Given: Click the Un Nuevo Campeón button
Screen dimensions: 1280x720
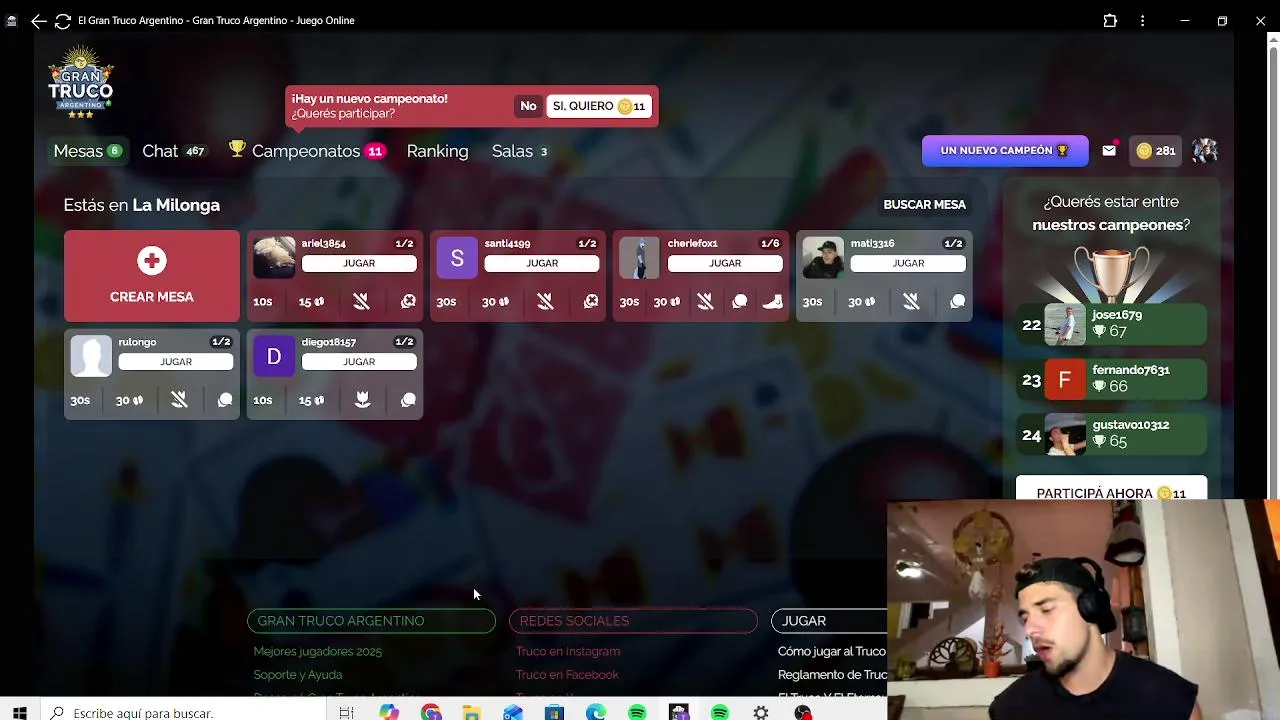Looking at the screenshot, I should tap(1004, 151).
